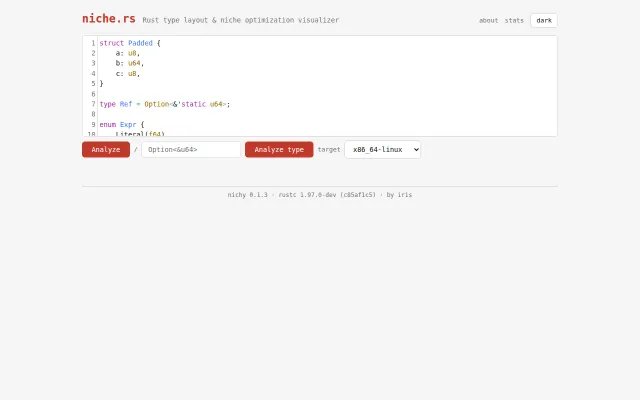Toggle dark mode with the dark button

[544, 20]
